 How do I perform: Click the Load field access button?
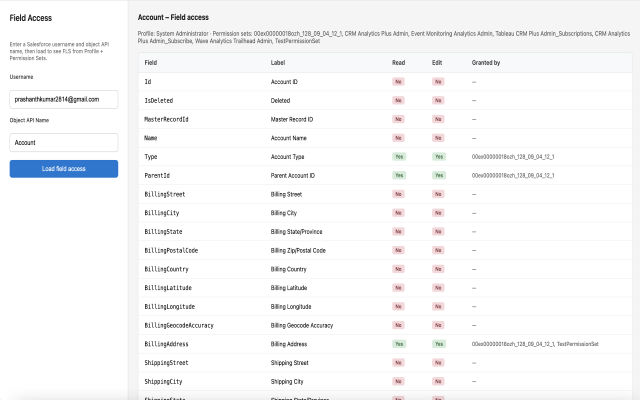tap(64, 169)
